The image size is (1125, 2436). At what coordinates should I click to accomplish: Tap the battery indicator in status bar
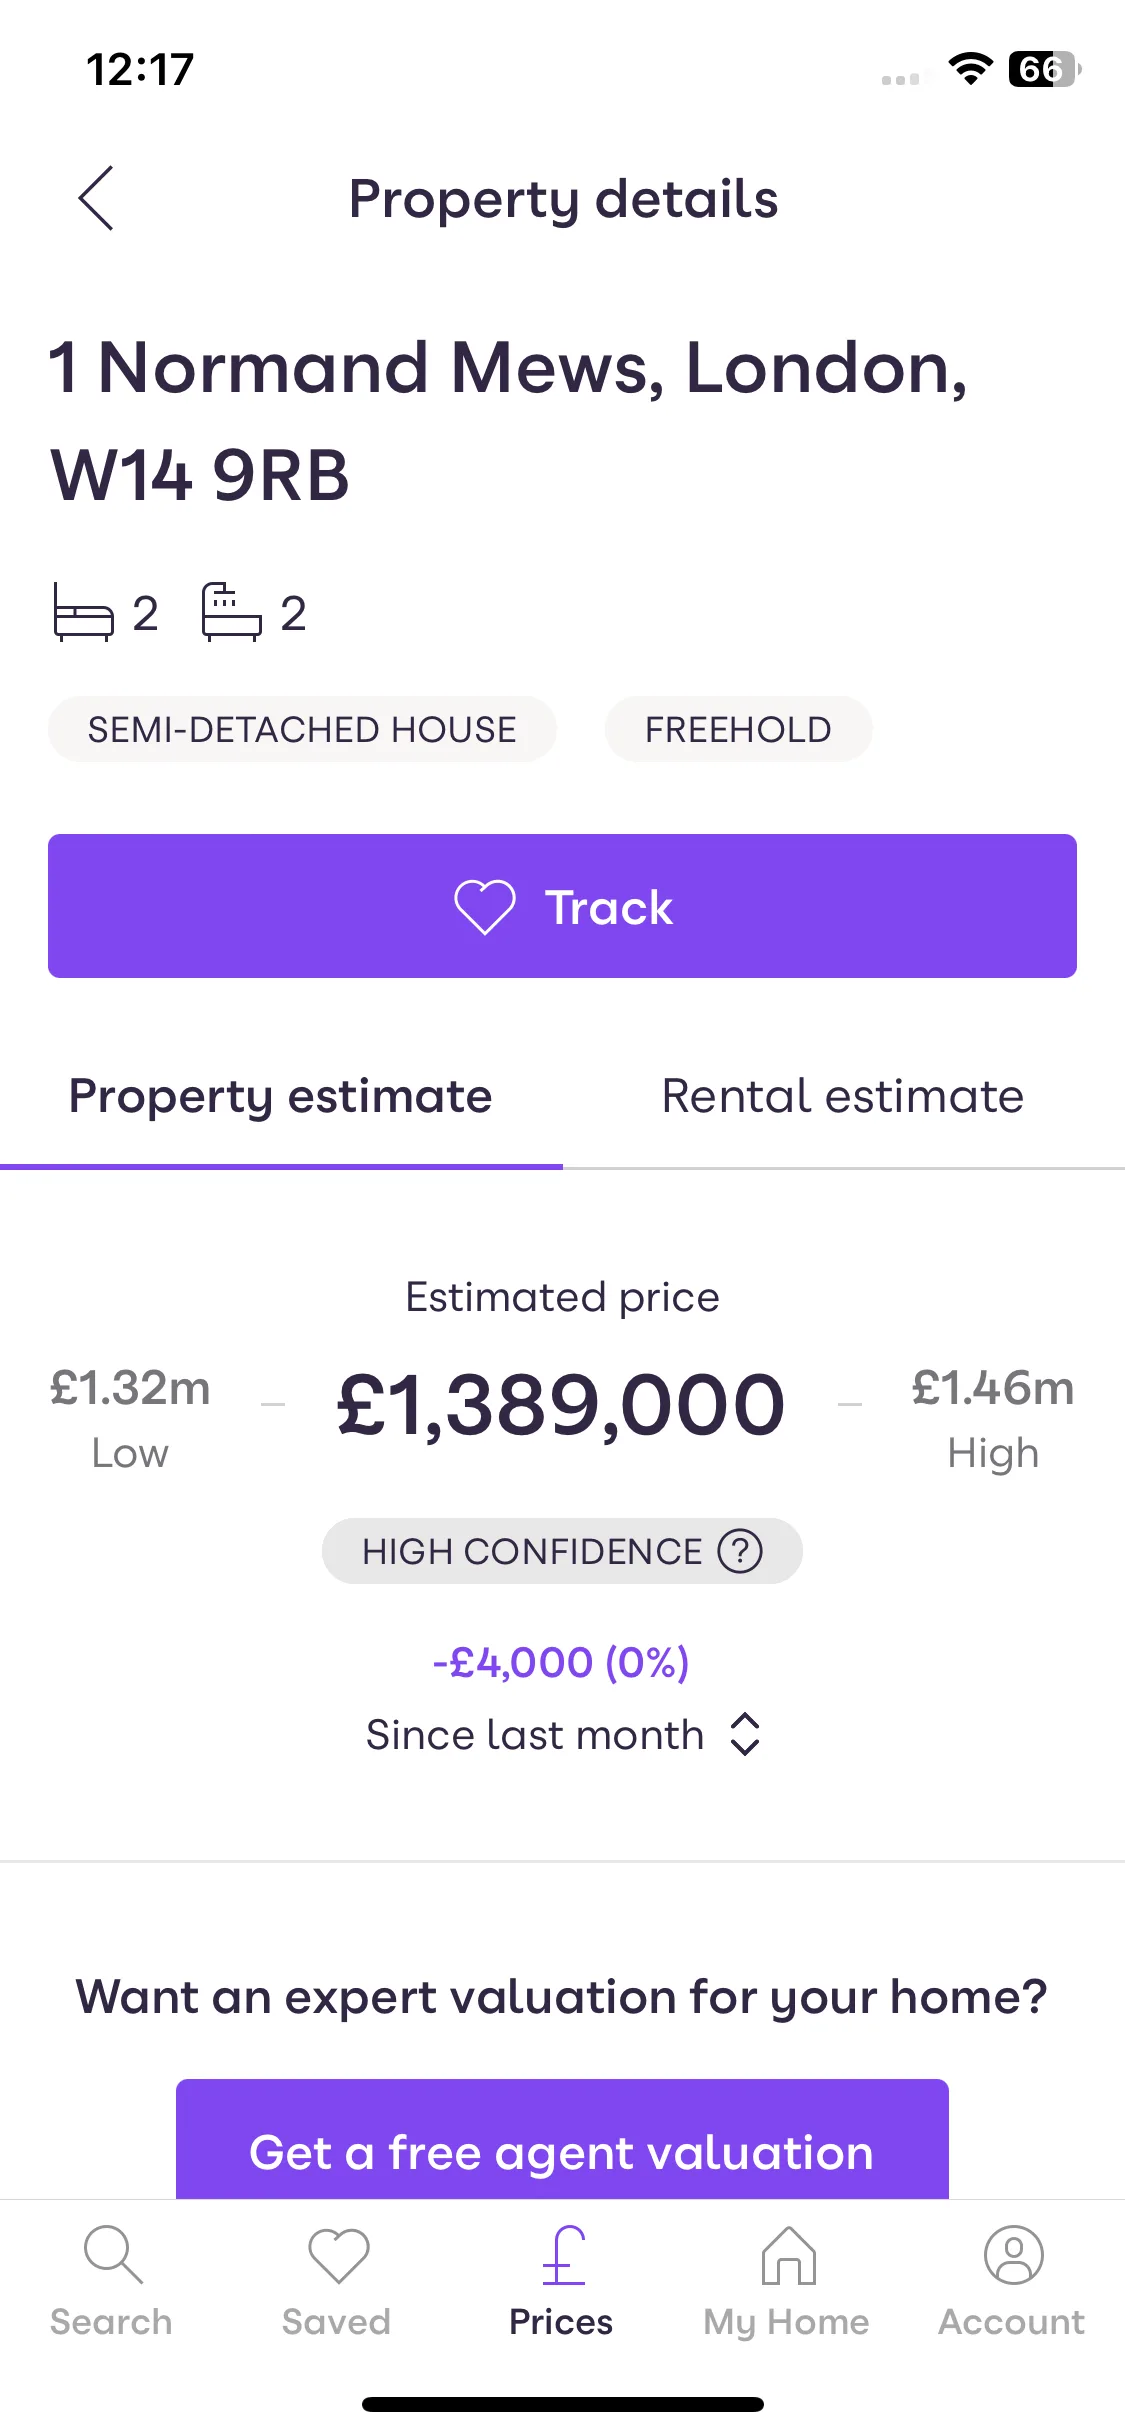point(1044,69)
